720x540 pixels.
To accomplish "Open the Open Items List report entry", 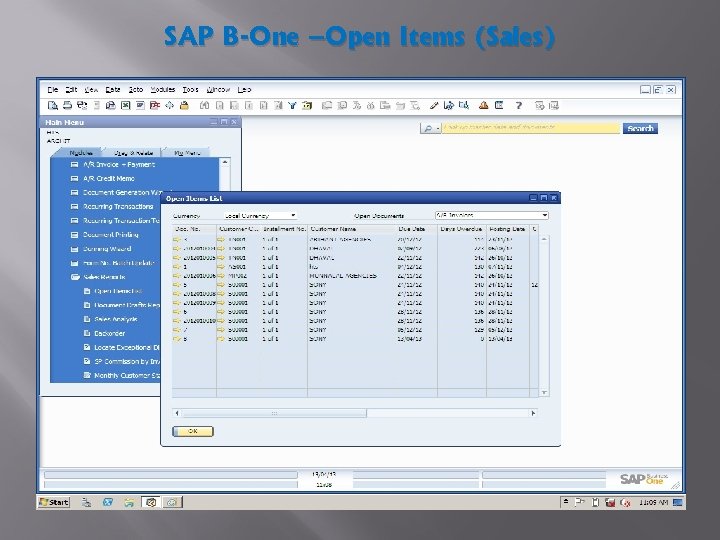I will click(x=118, y=291).
